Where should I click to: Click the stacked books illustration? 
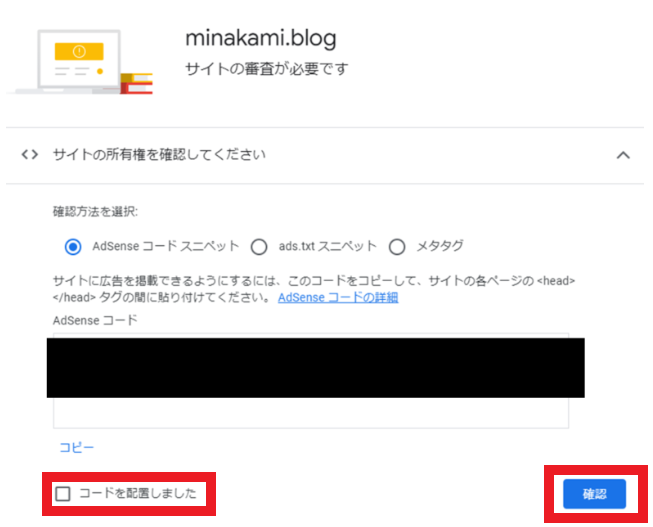tap(137, 83)
